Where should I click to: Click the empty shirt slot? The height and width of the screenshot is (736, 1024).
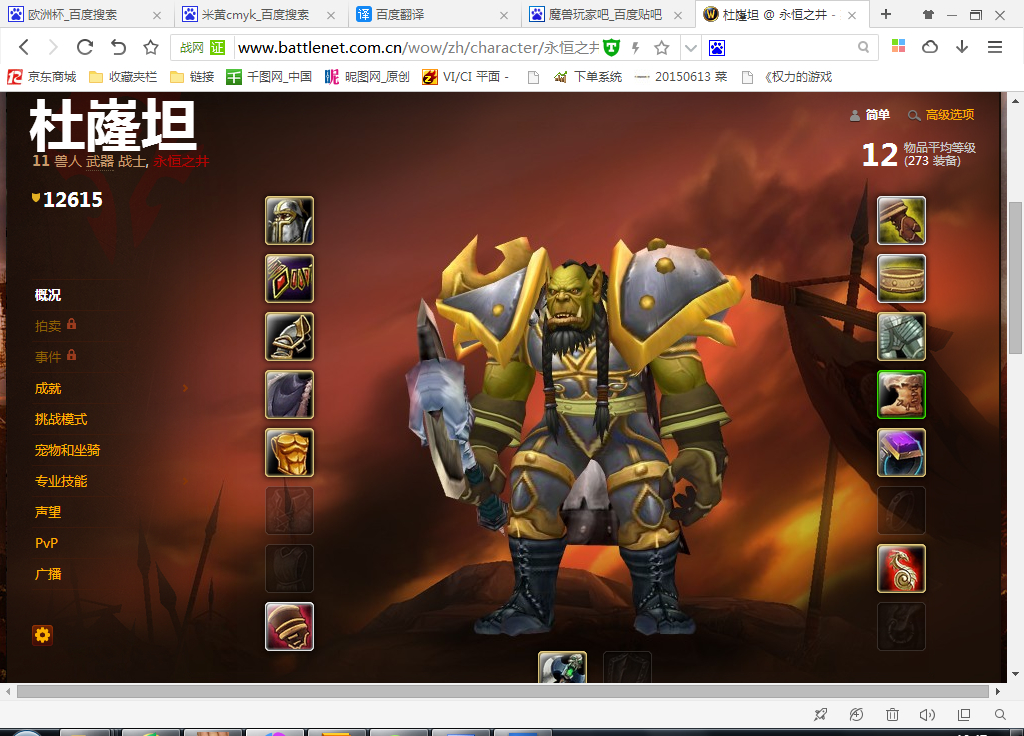289,511
